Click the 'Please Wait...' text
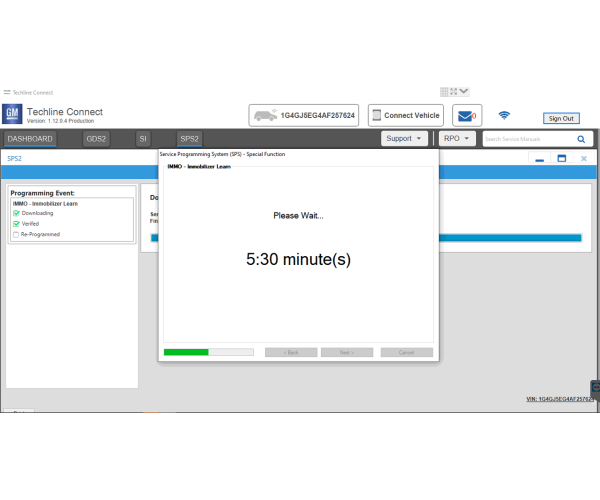 tap(298, 216)
